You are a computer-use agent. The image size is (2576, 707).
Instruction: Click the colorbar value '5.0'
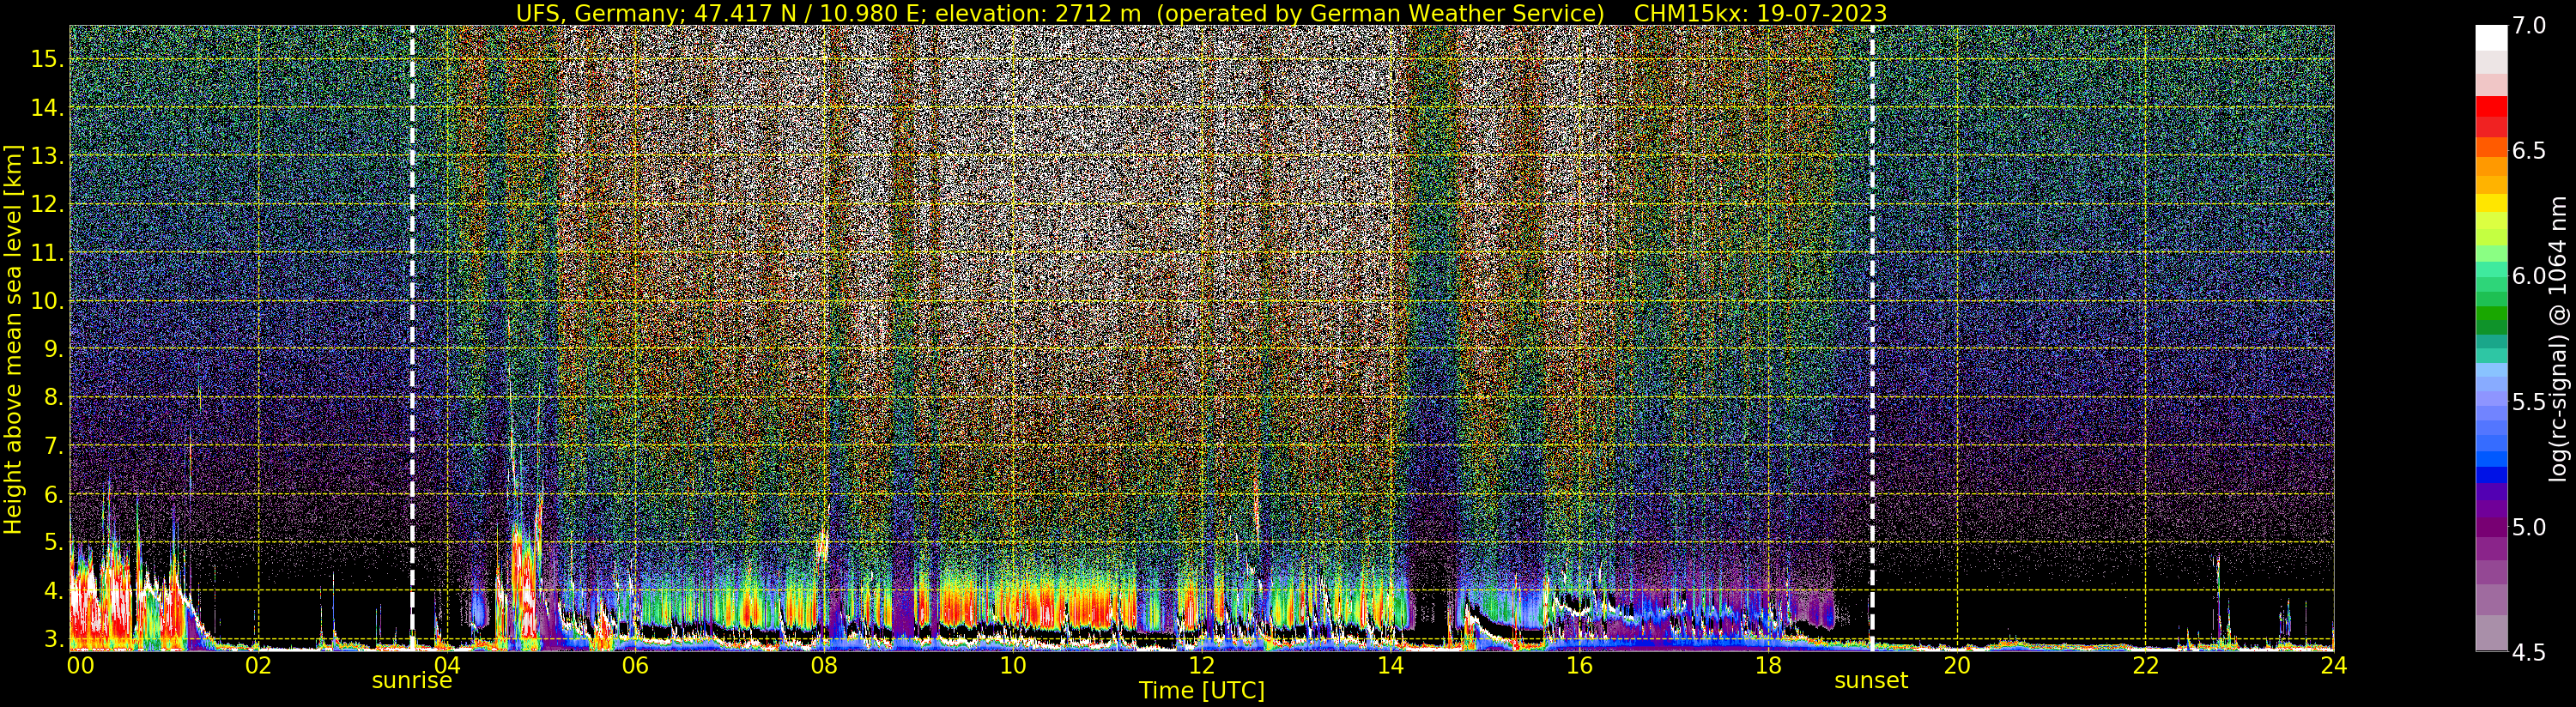(2529, 527)
